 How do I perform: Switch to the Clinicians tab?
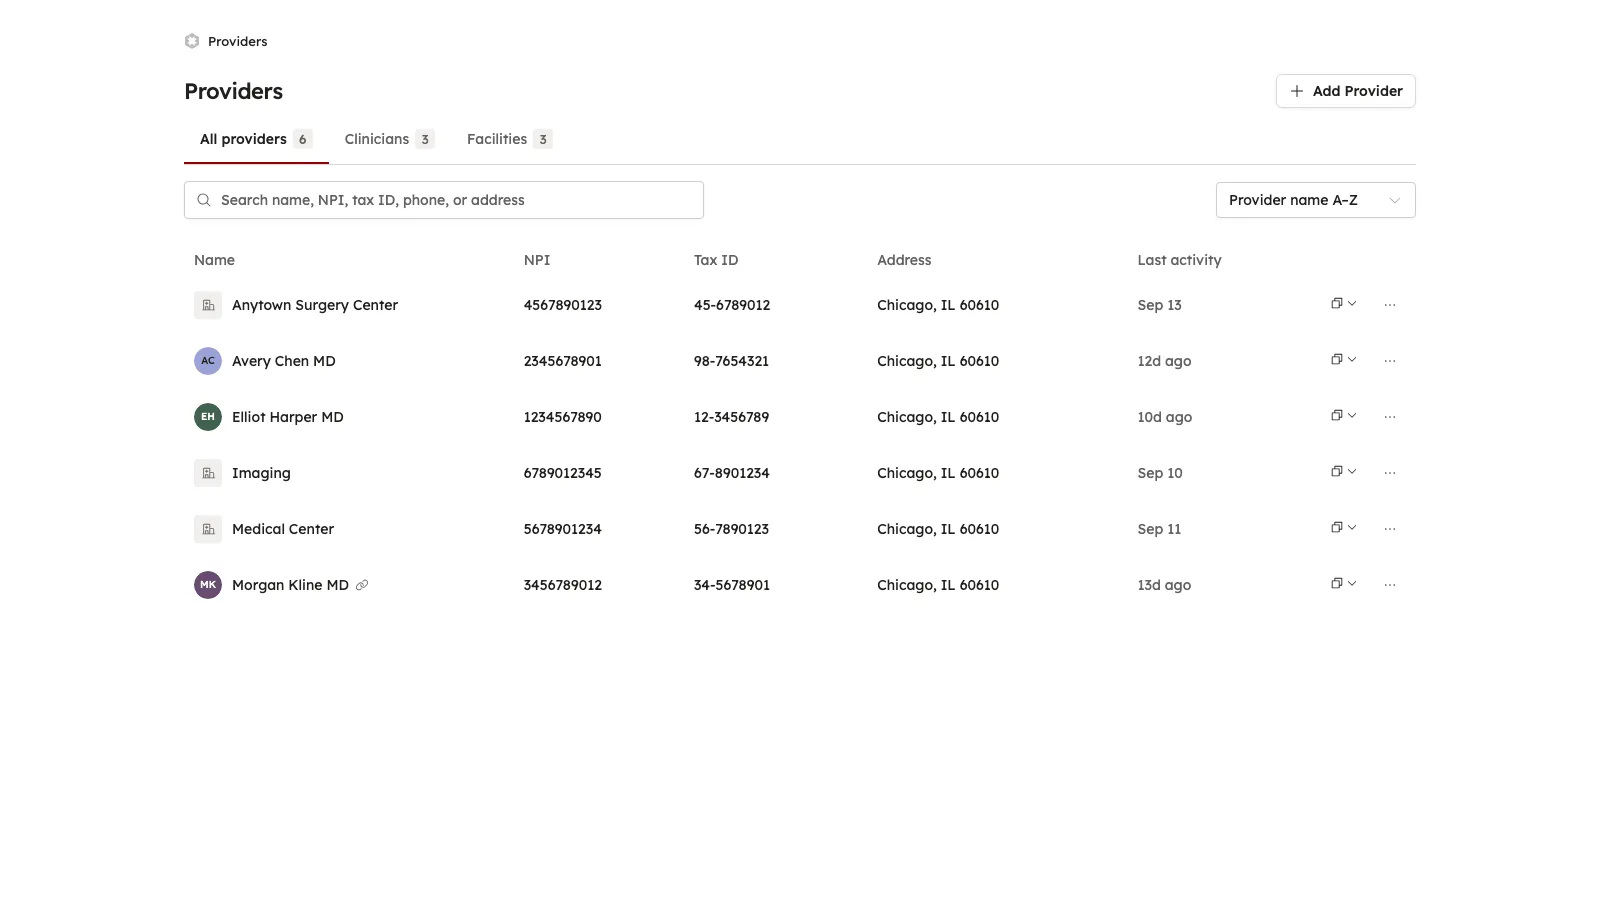pyautogui.click(x=389, y=139)
